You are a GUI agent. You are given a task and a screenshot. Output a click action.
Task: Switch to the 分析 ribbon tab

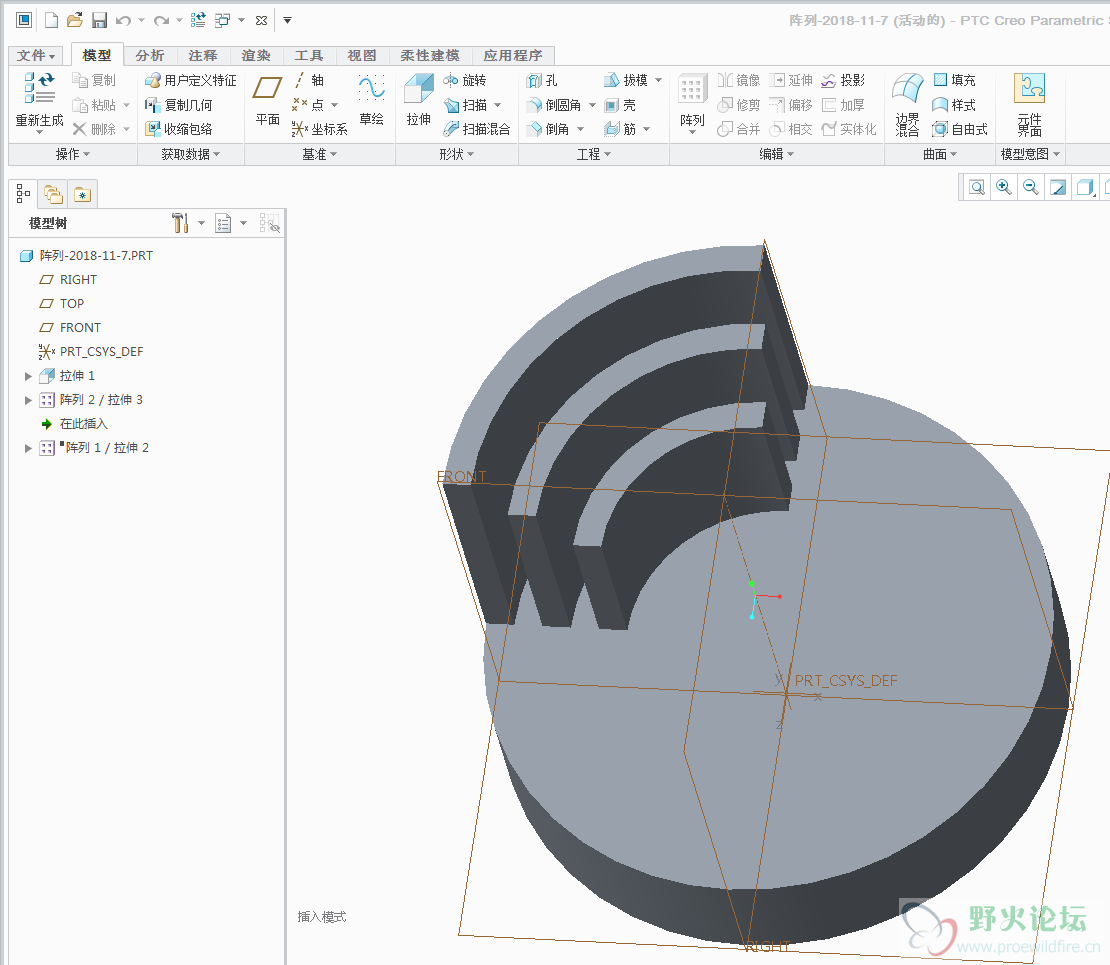tap(150, 55)
